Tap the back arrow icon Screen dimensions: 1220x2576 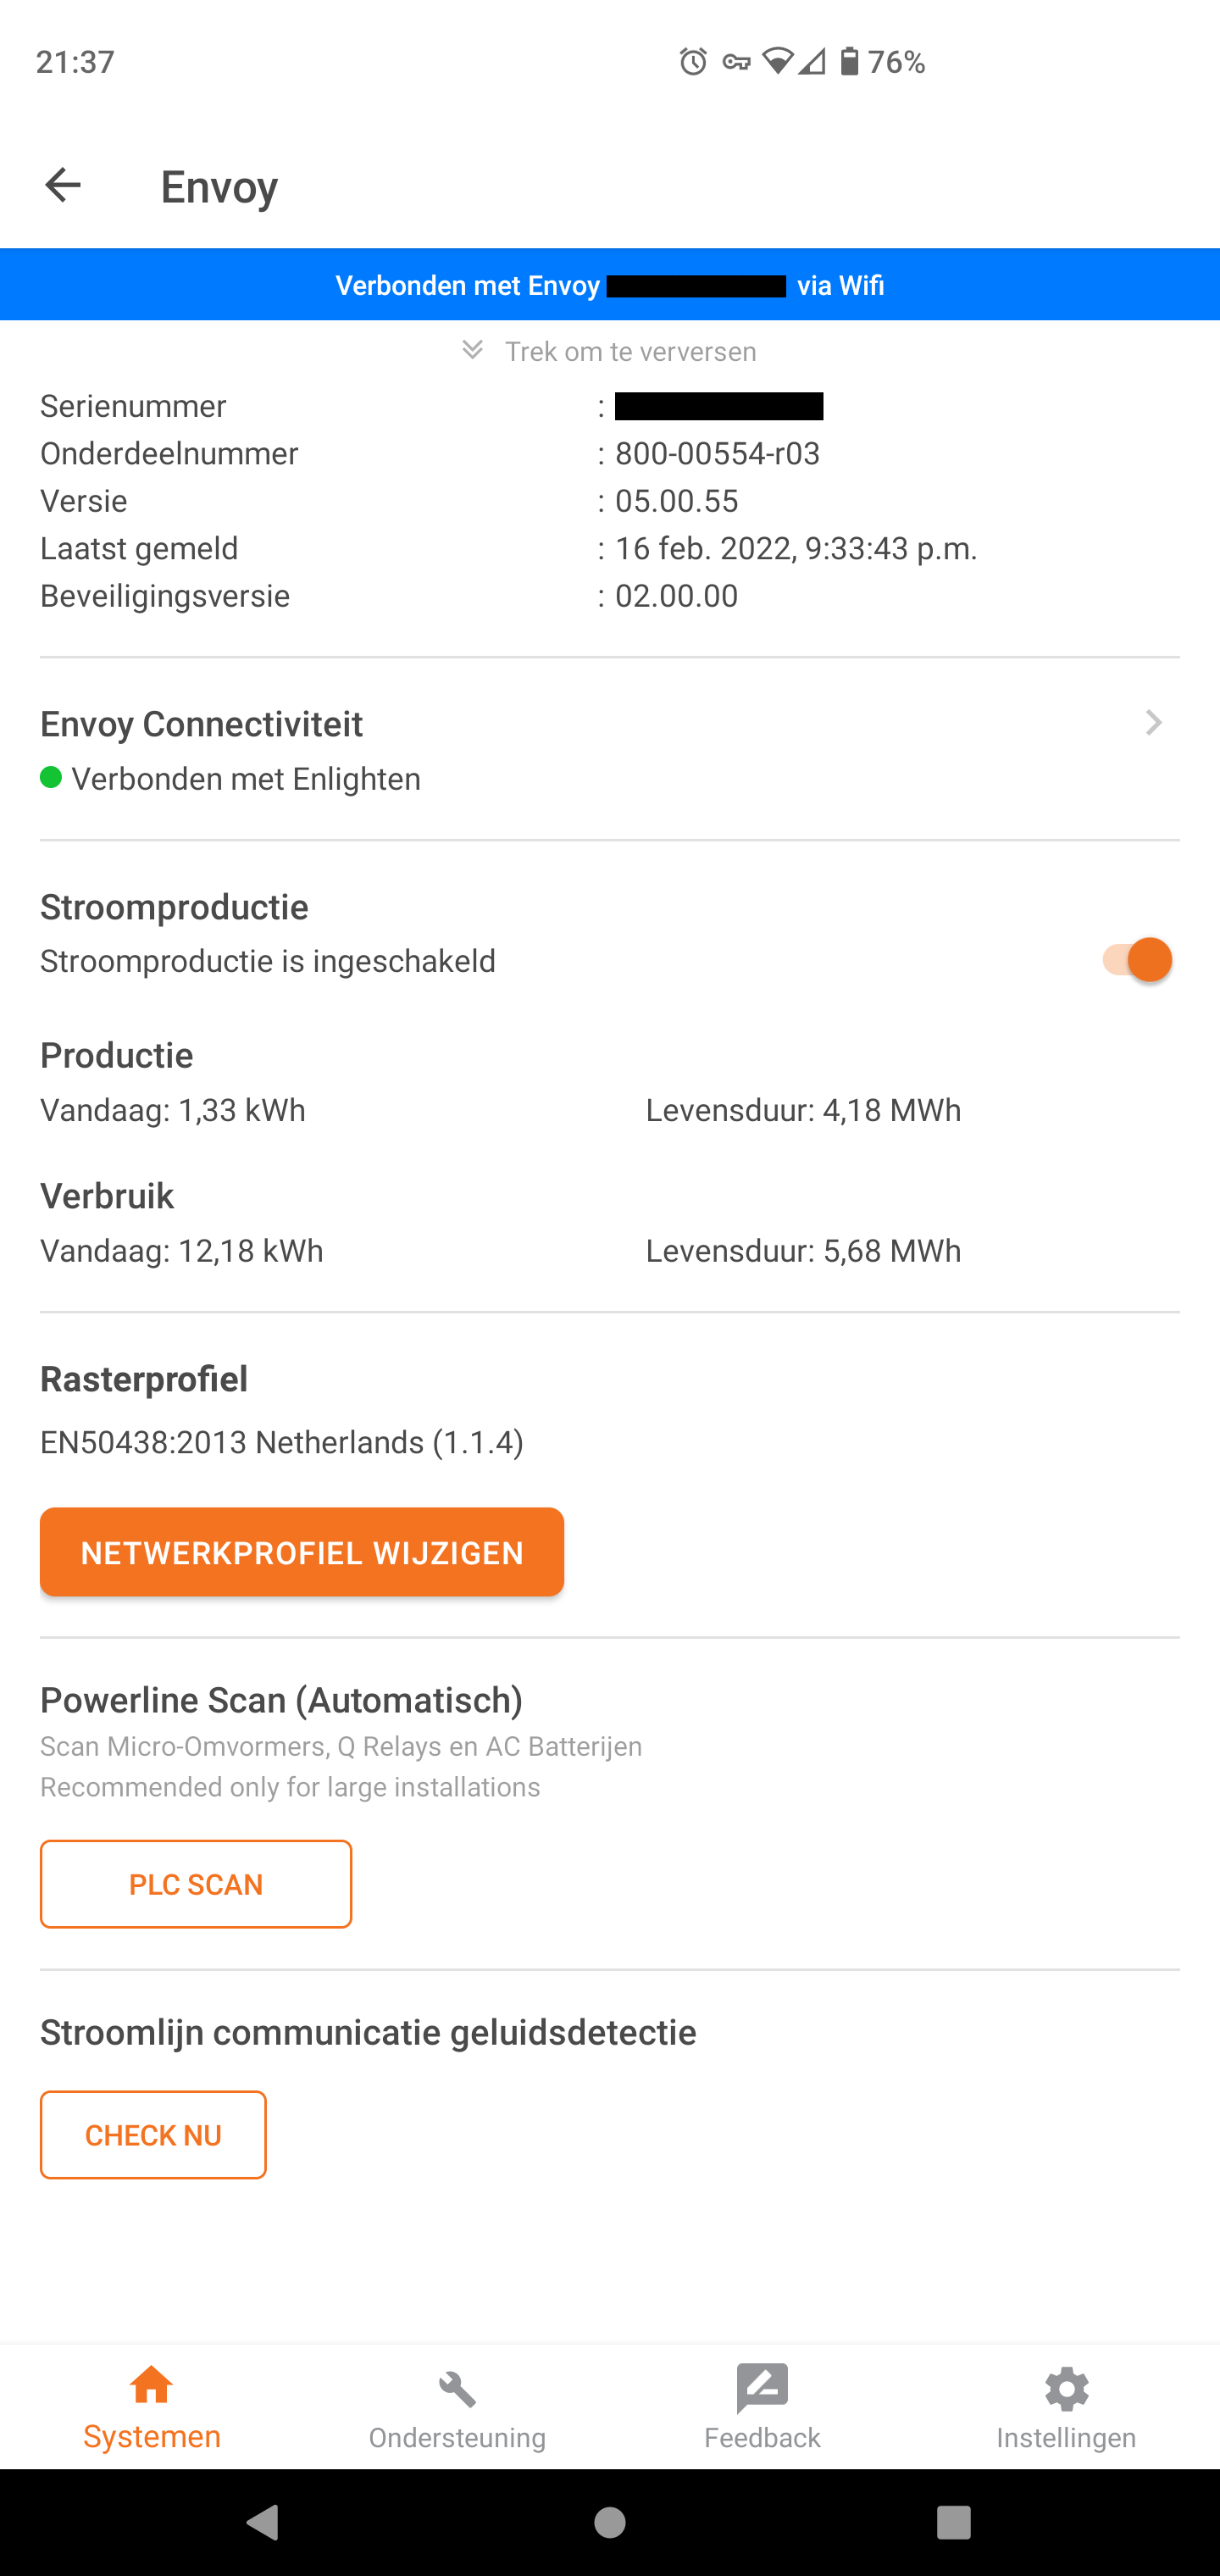63,185
